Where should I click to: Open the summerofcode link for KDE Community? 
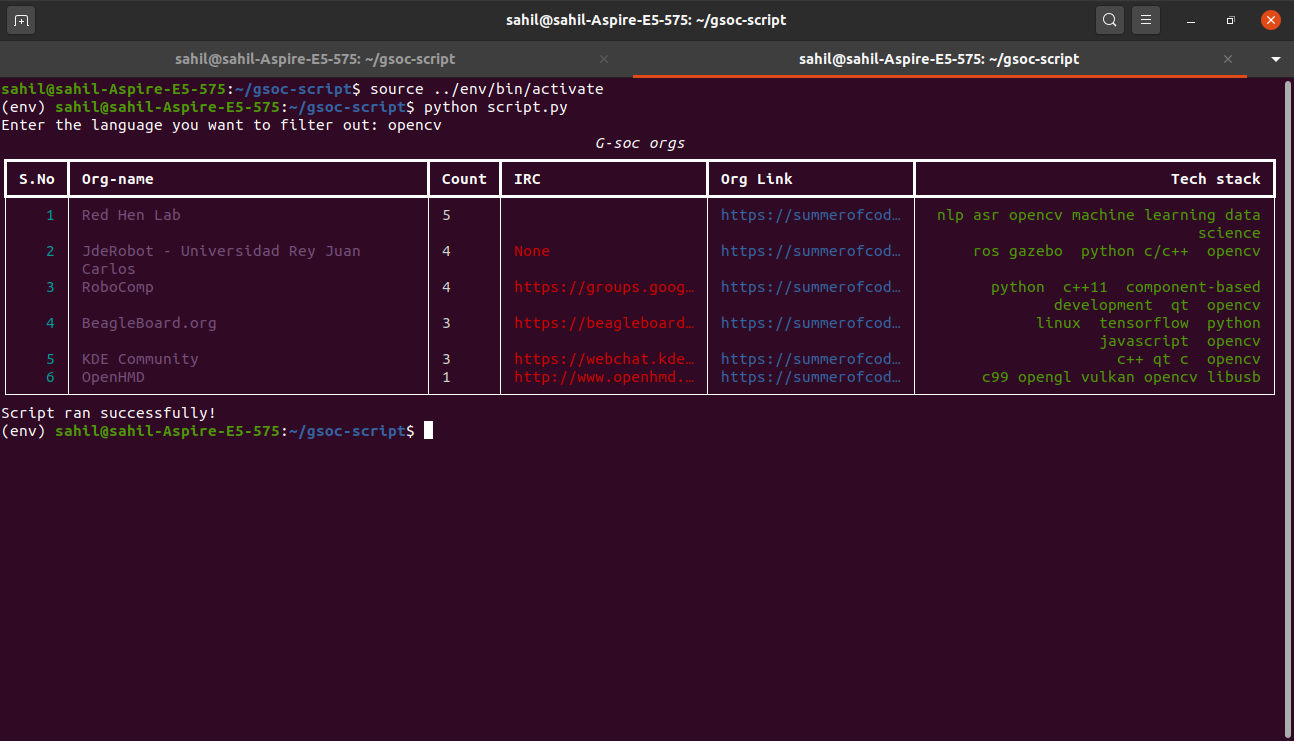pyautogui.click(x=811, y=359)
